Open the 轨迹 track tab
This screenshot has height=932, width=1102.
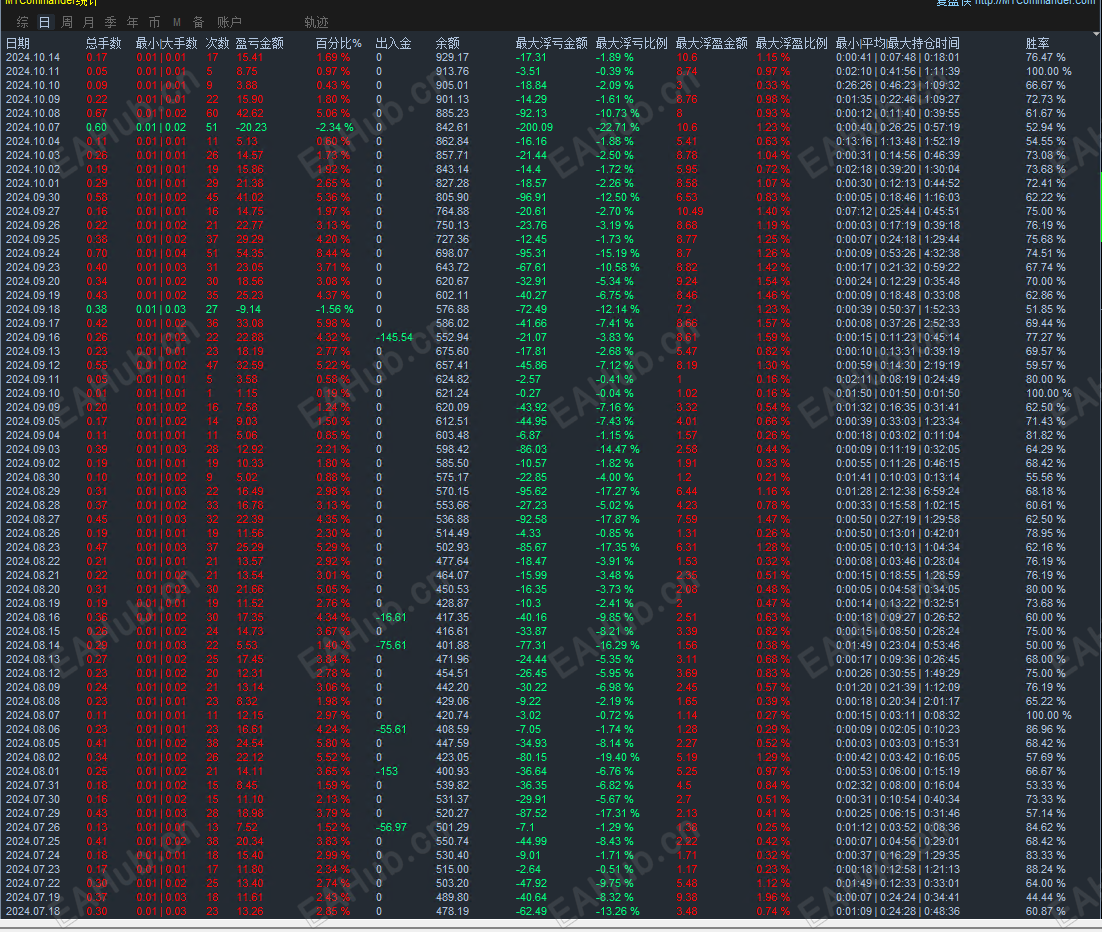click(x=316, y=22)
